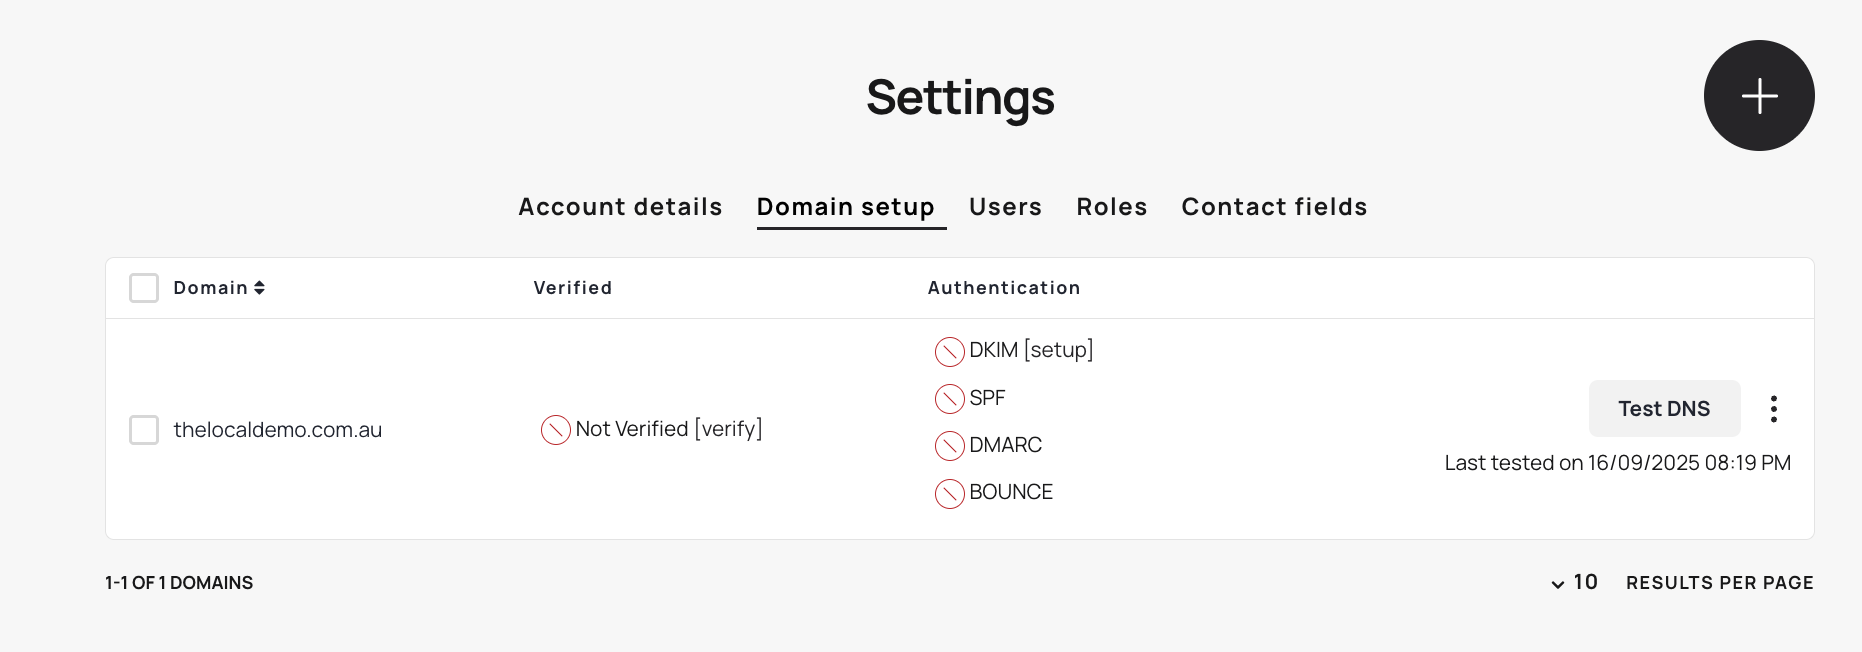Image resolution: width=1862 pixels, height=652 pixels.
Task: Click the thelocaldemo.com.au domain name
Action: point(278,430)
